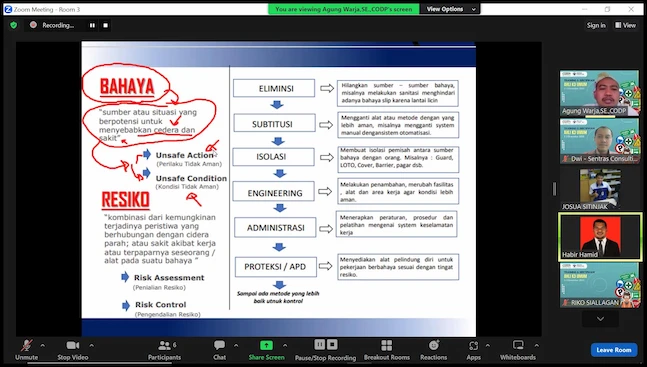Open Breakout Rooms
The width and height of the screenshot is (647, 367).
pos(387,350)
